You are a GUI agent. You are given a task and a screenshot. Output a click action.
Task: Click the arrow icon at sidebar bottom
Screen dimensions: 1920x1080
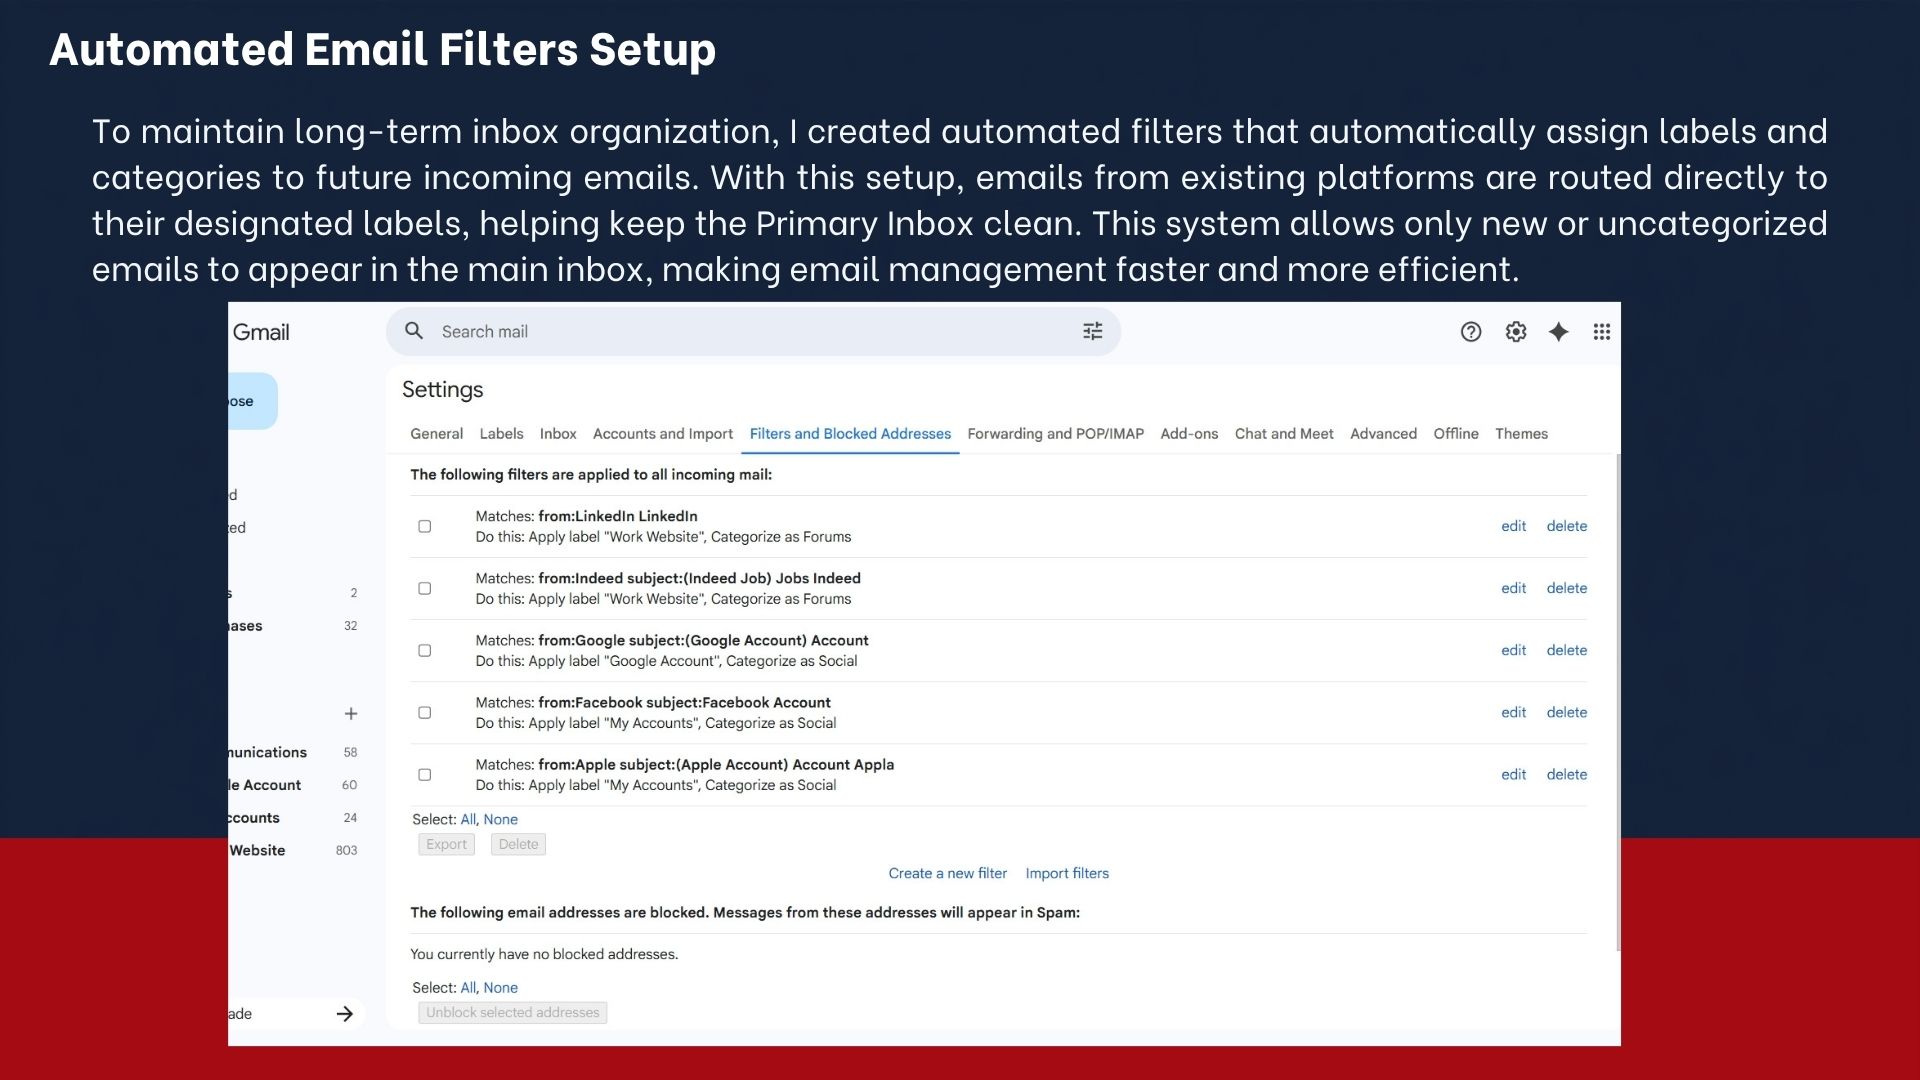pyautogui.click(x=345, y=1014)
